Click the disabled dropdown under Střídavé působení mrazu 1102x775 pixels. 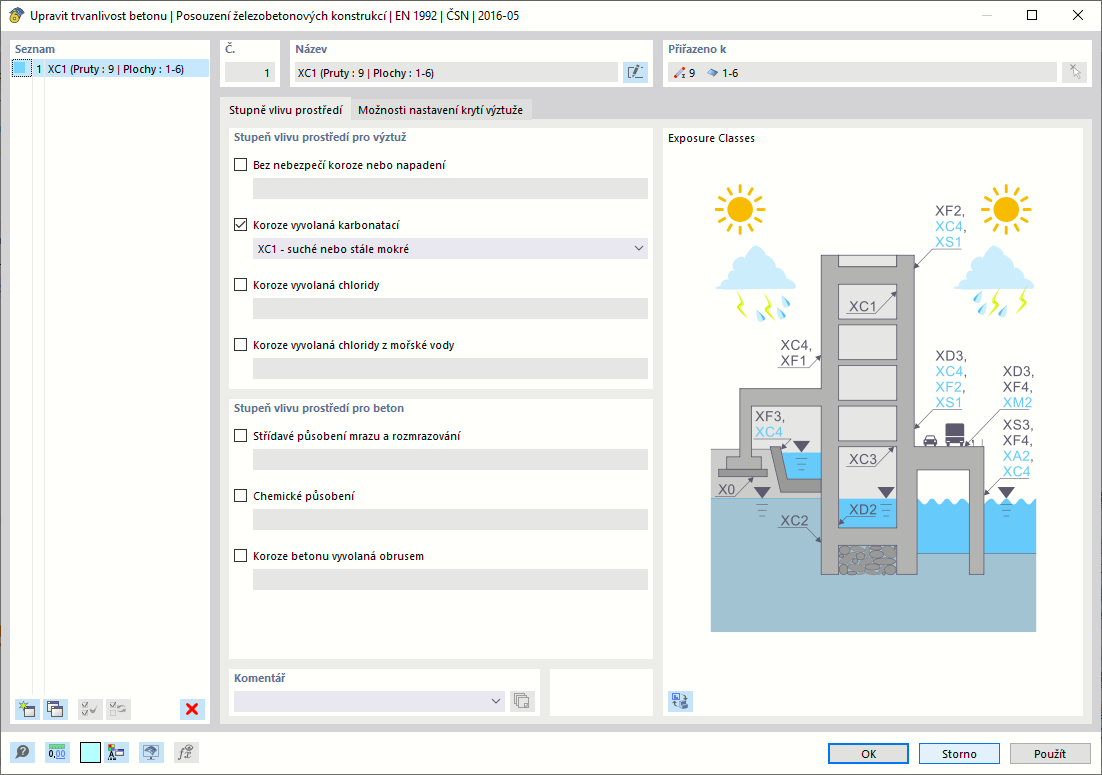[450, 460]
